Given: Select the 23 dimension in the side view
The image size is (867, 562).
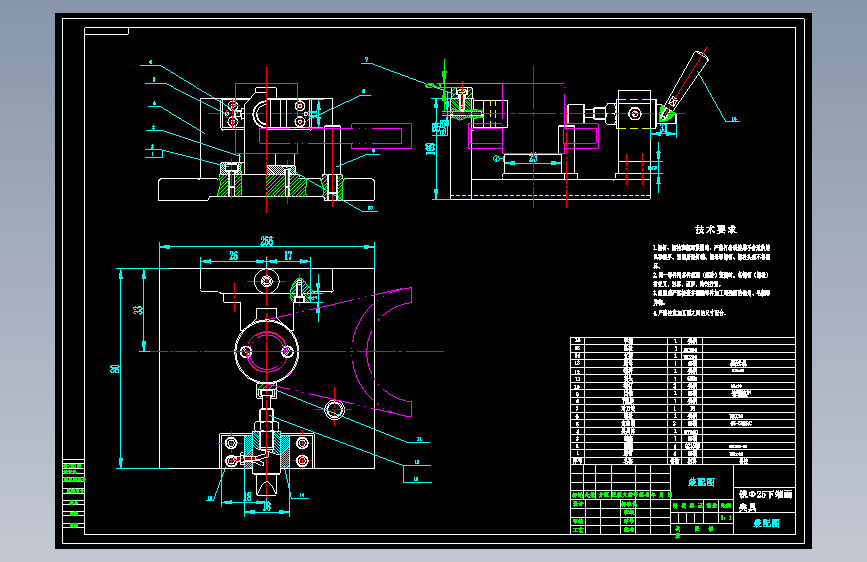Looking at the screenshot, I should 532,158.
